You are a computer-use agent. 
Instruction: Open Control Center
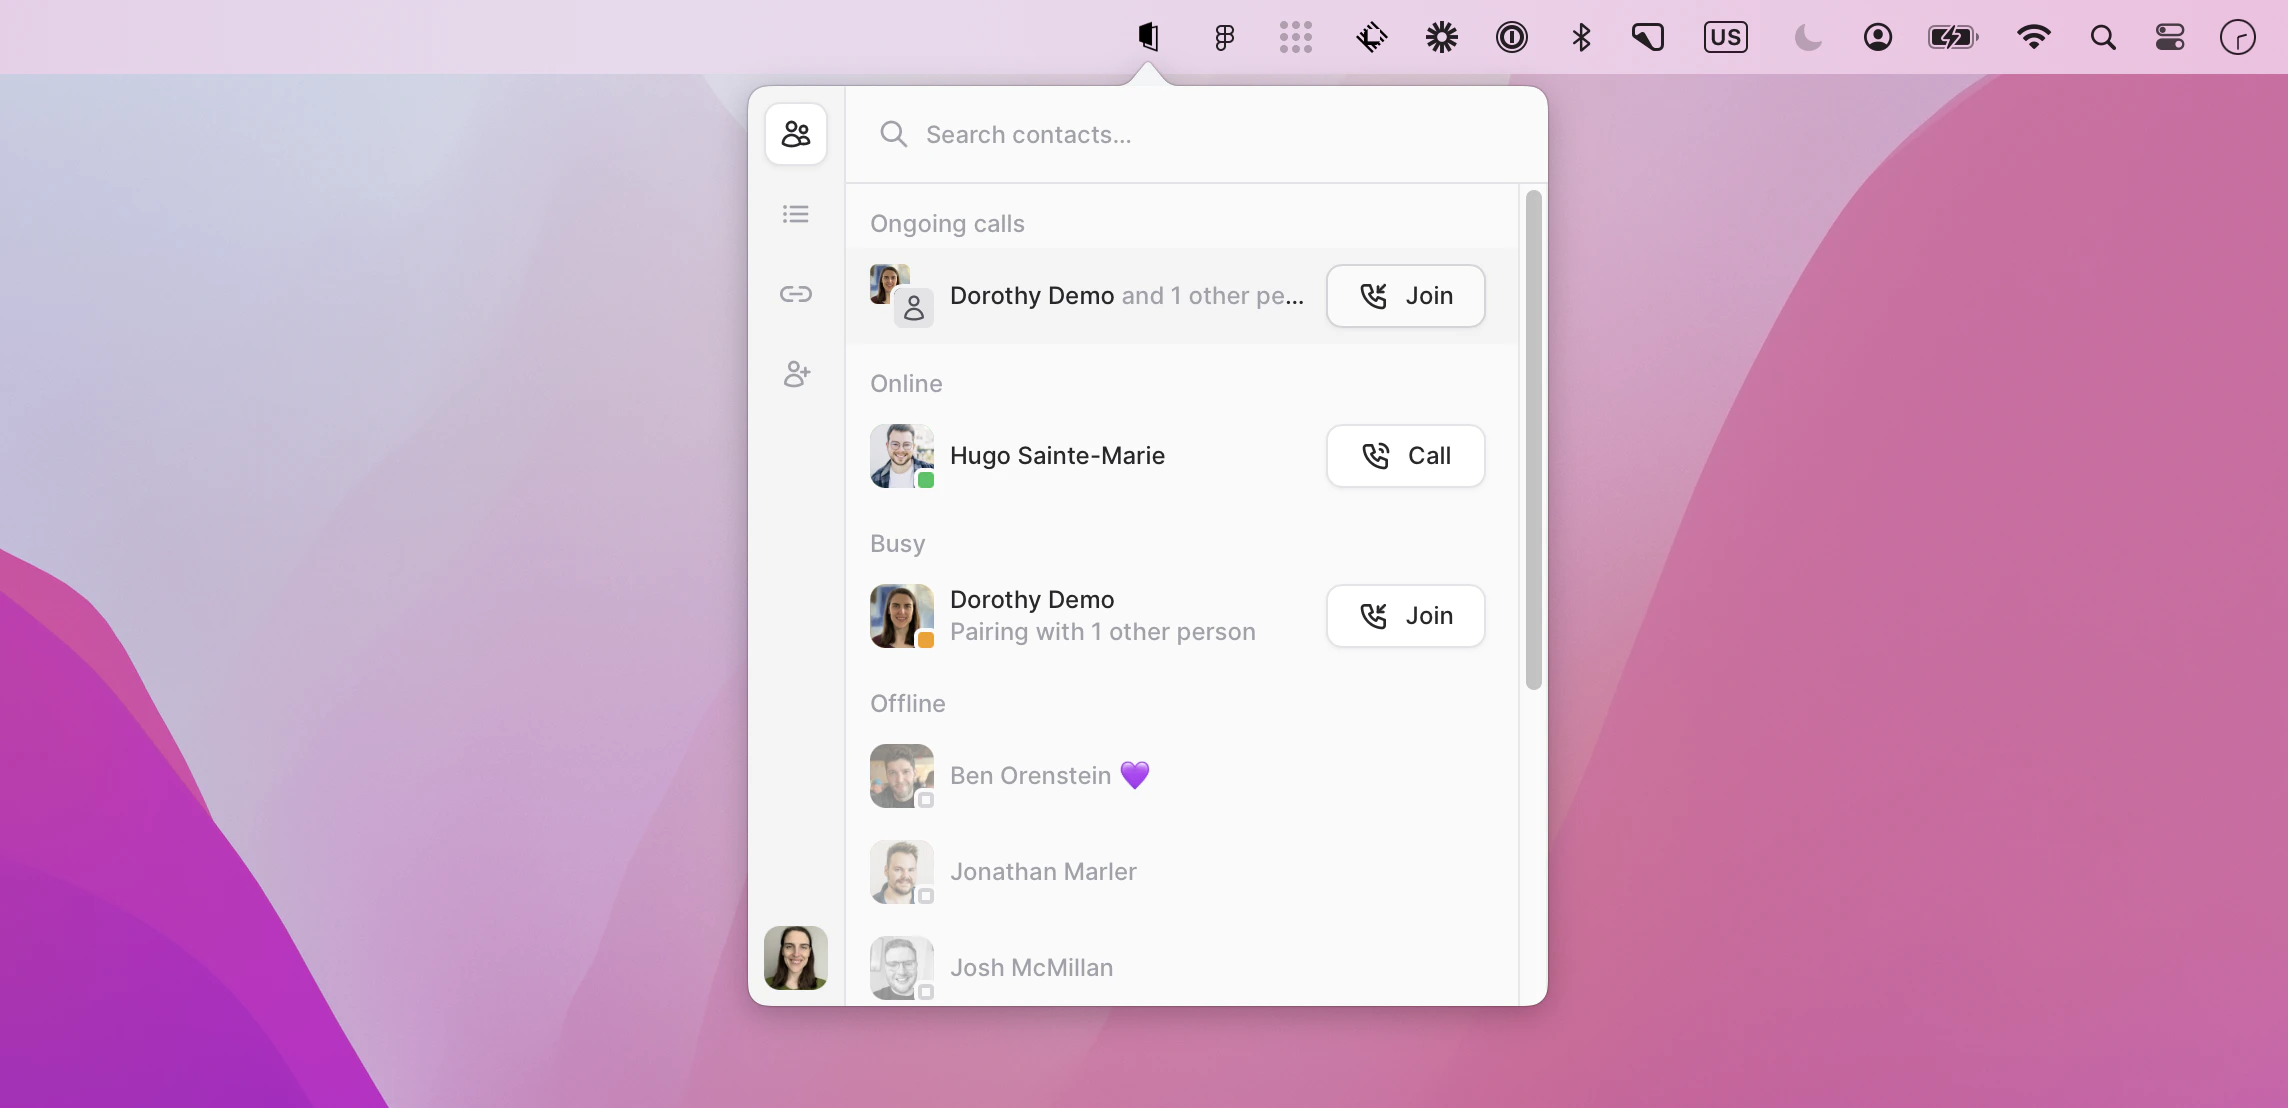coord(2170,38)
